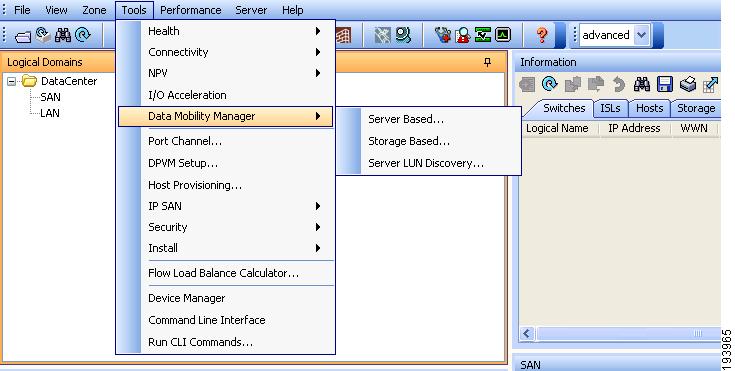The width and height of the screenshot is (735, 371).
Task: Select Server LUN Discovery… menu entry
Action: (x=426, y=163)
